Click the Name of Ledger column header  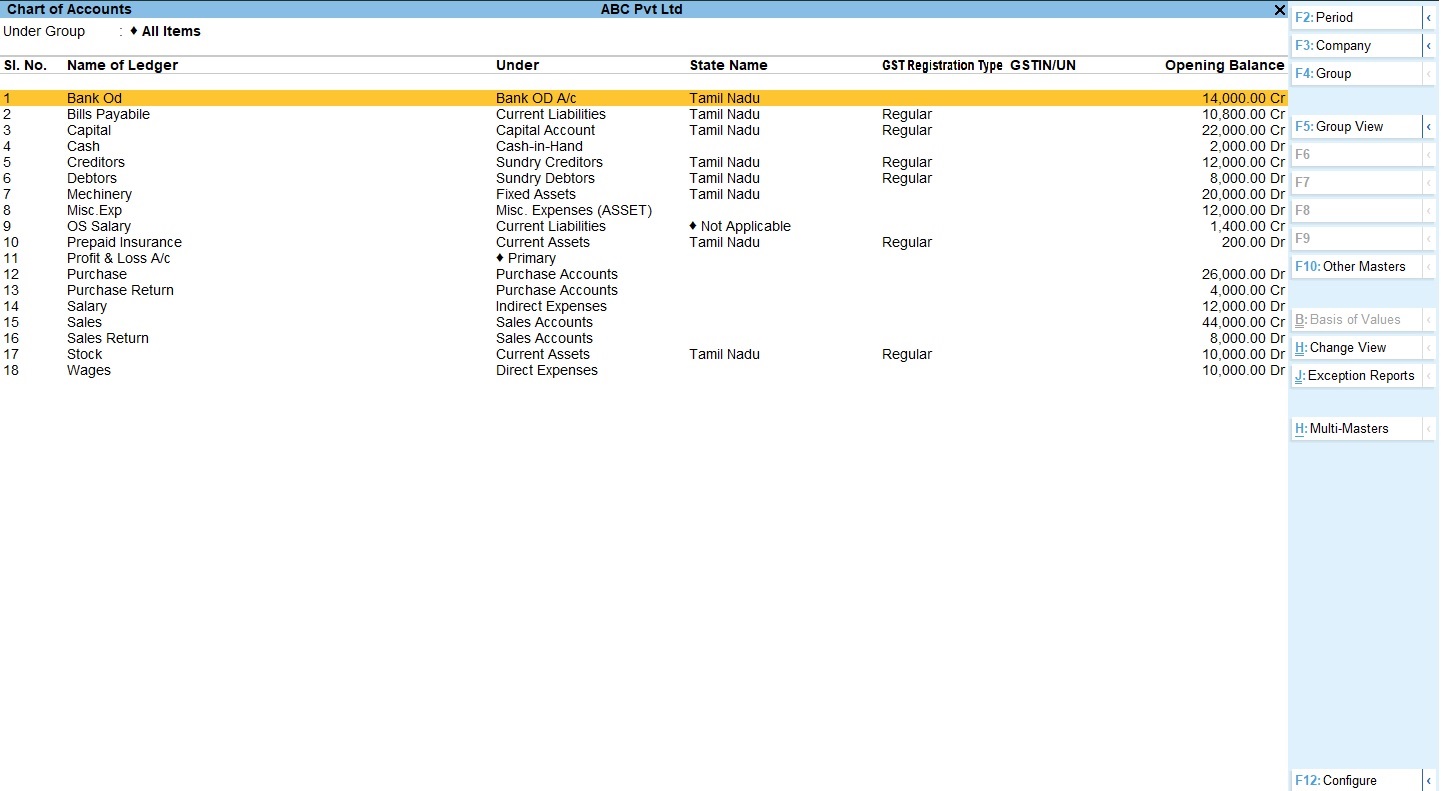point(122,65)
